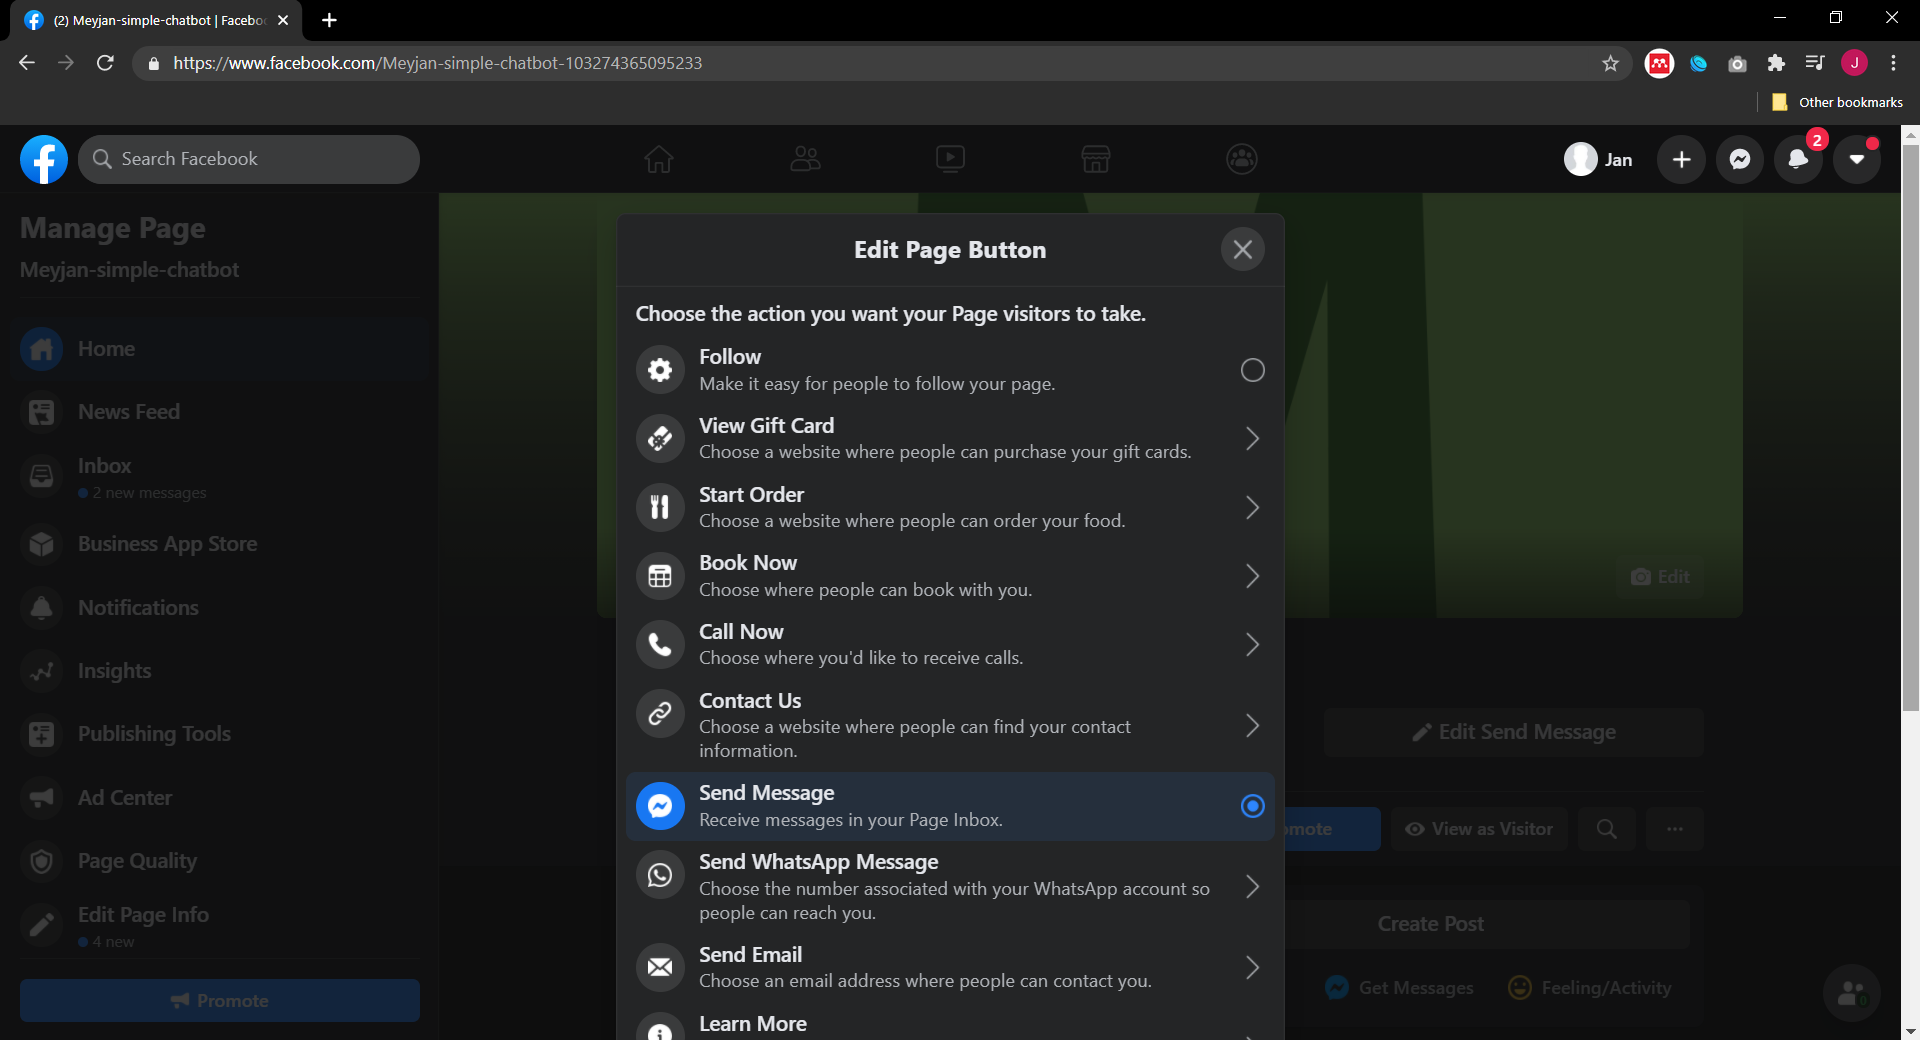The height and width of the screenshot is (1040, 1920).
Task: Open the page three-dots more menu
Action: (x=1675, y=829)
